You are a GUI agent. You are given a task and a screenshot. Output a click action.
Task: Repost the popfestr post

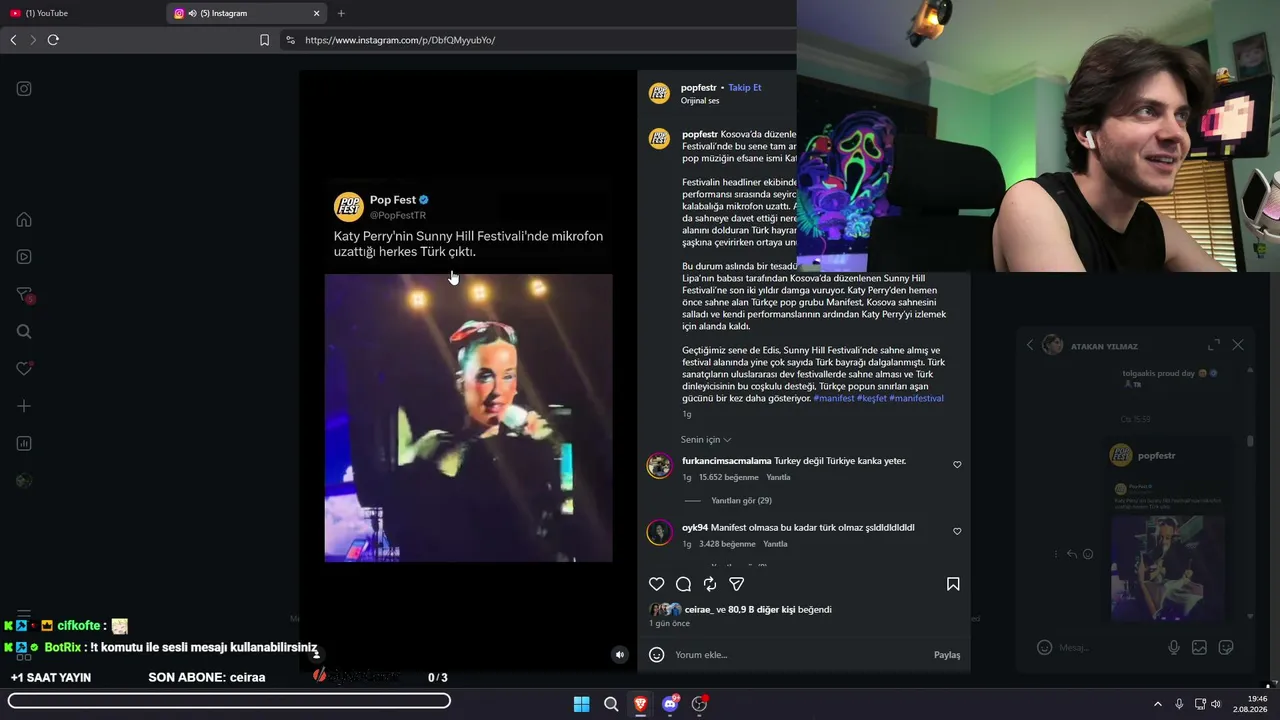(710, 584)
